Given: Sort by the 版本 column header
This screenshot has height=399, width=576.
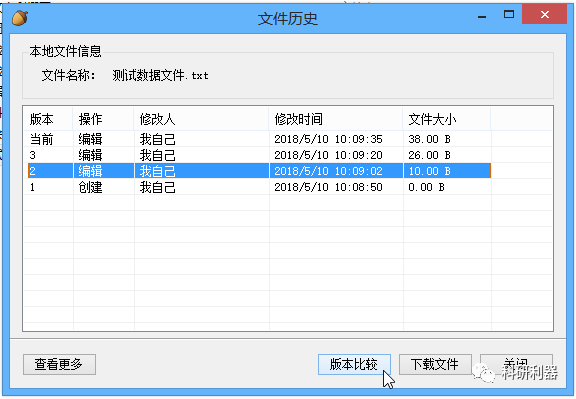Looking at the screenshot, I should click(48, 119).
